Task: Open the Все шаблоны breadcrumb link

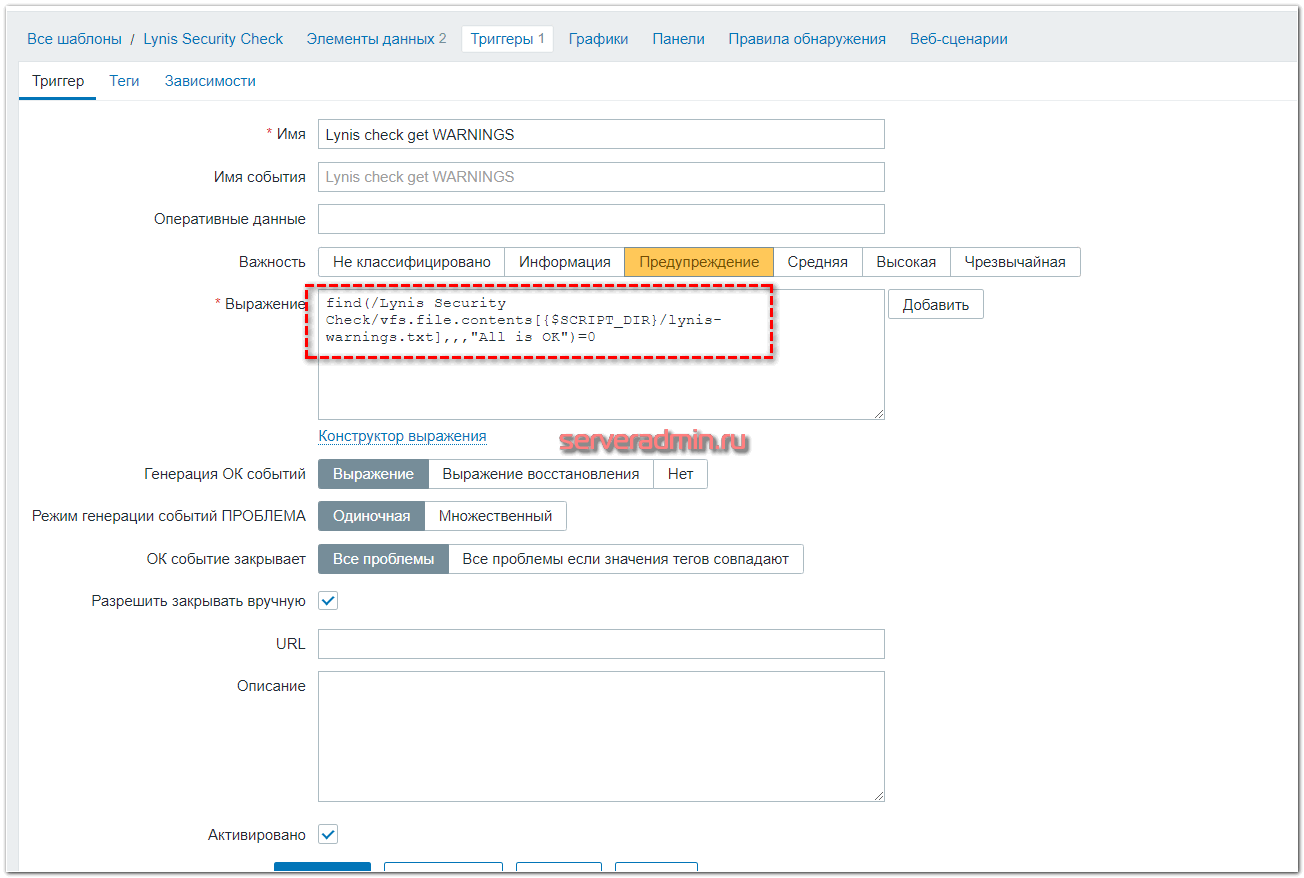Action: point(74,39)
